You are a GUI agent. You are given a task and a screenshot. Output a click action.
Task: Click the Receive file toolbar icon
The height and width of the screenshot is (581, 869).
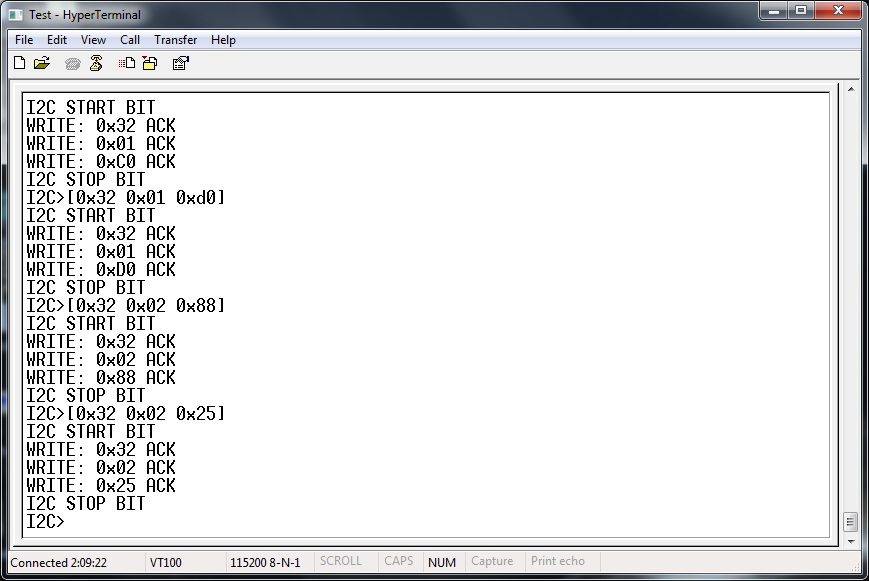click(150, 63)
